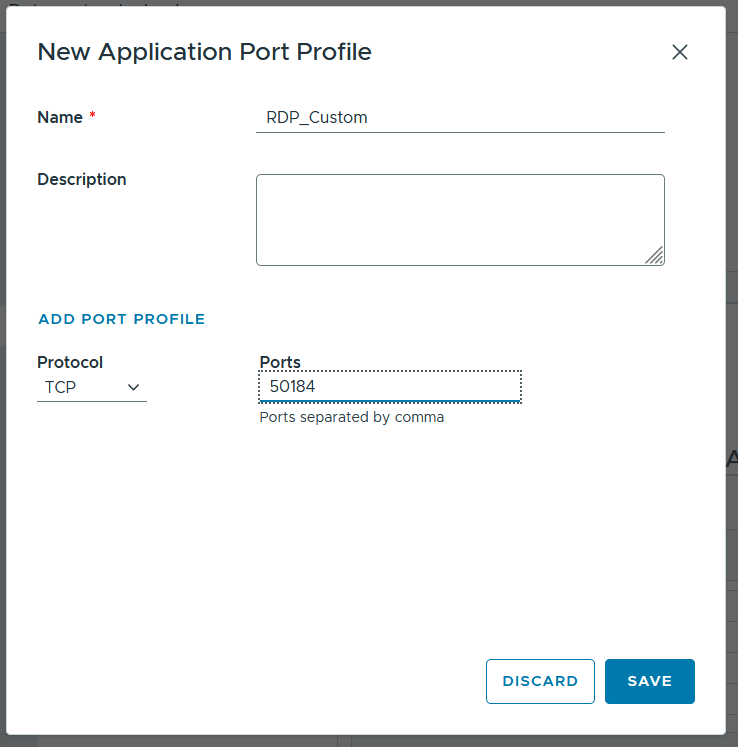Click the ADD PORT PROFILE link

coord(121,319)
